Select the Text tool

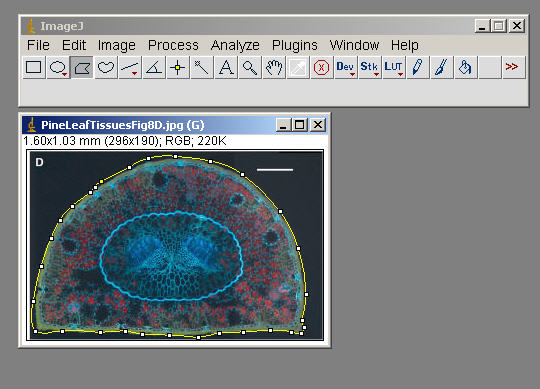226,67
